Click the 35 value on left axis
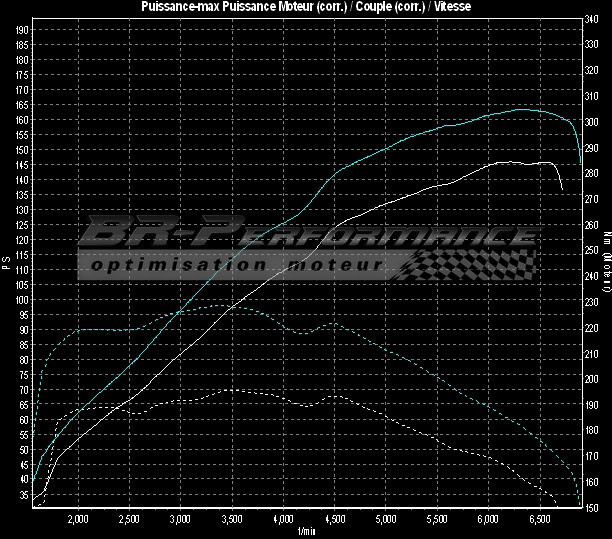612x539 pixels. point(23,495)
